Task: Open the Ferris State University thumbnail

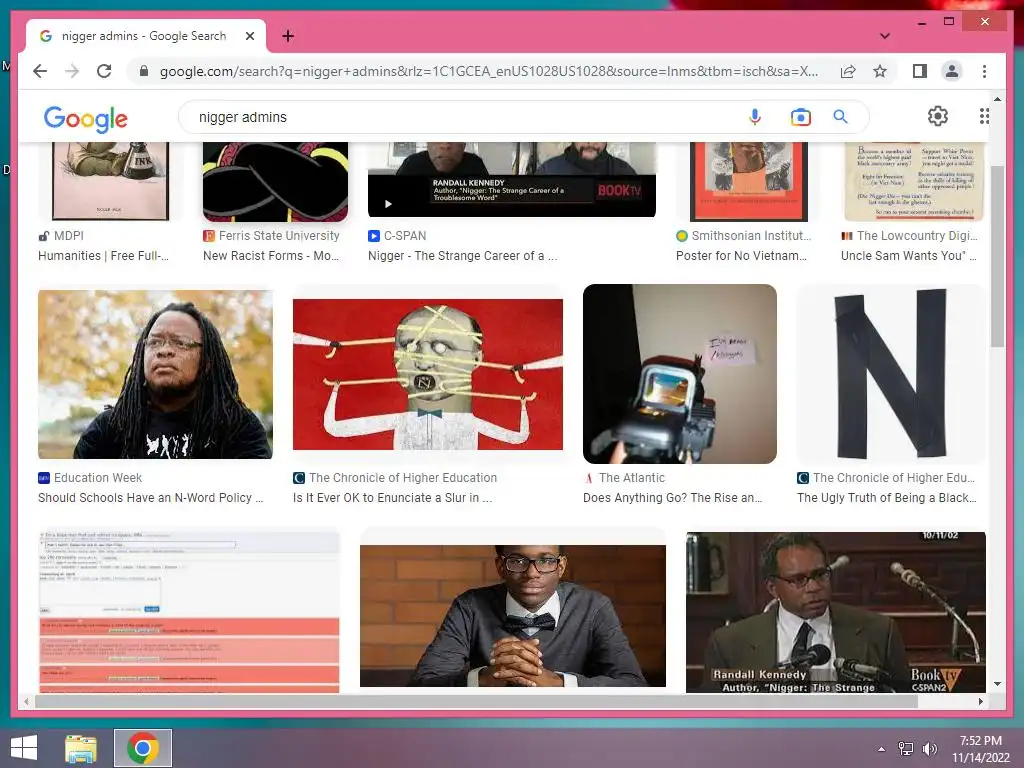Action: (x=275, y=182)
